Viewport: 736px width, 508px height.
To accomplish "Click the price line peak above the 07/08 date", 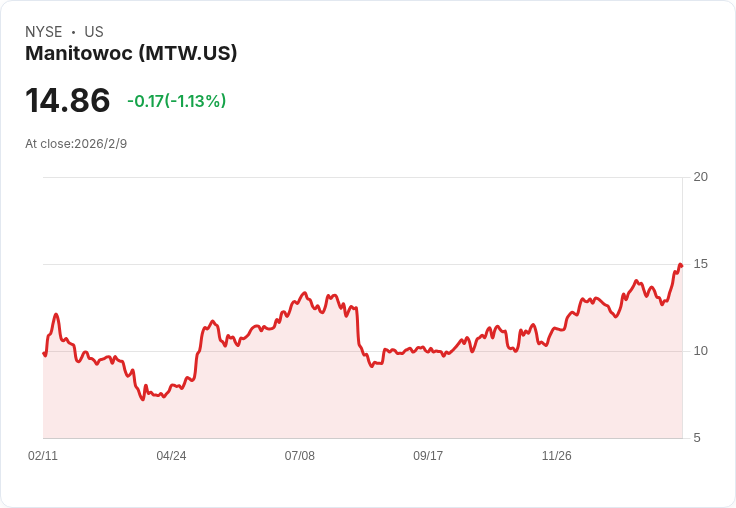I will tap(305, 293).
